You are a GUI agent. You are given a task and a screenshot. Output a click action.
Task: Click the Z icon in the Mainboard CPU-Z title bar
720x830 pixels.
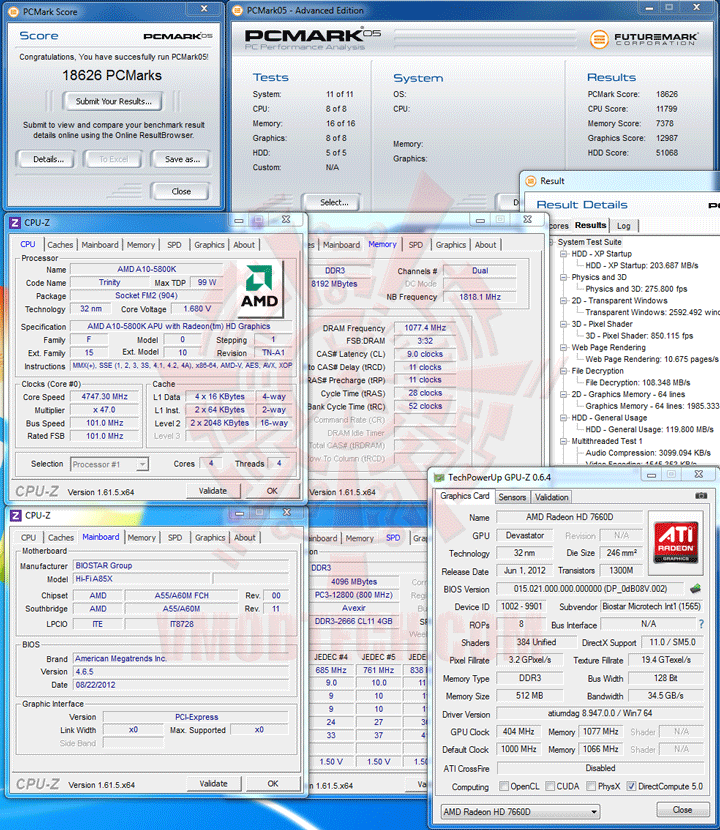[16, 516]
